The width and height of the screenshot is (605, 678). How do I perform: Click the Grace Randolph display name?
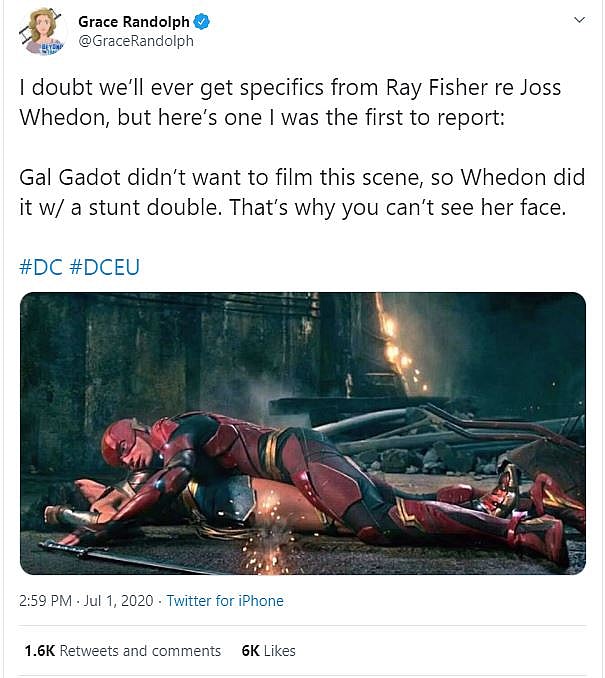tap(134, 21)
